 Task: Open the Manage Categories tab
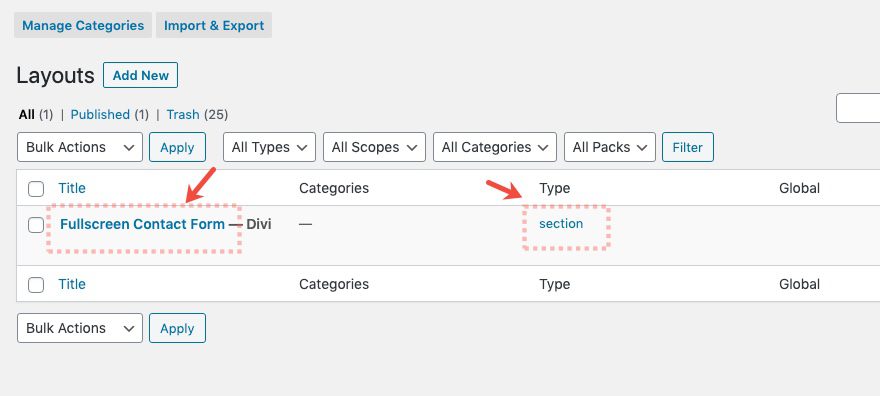pos(83,25)
